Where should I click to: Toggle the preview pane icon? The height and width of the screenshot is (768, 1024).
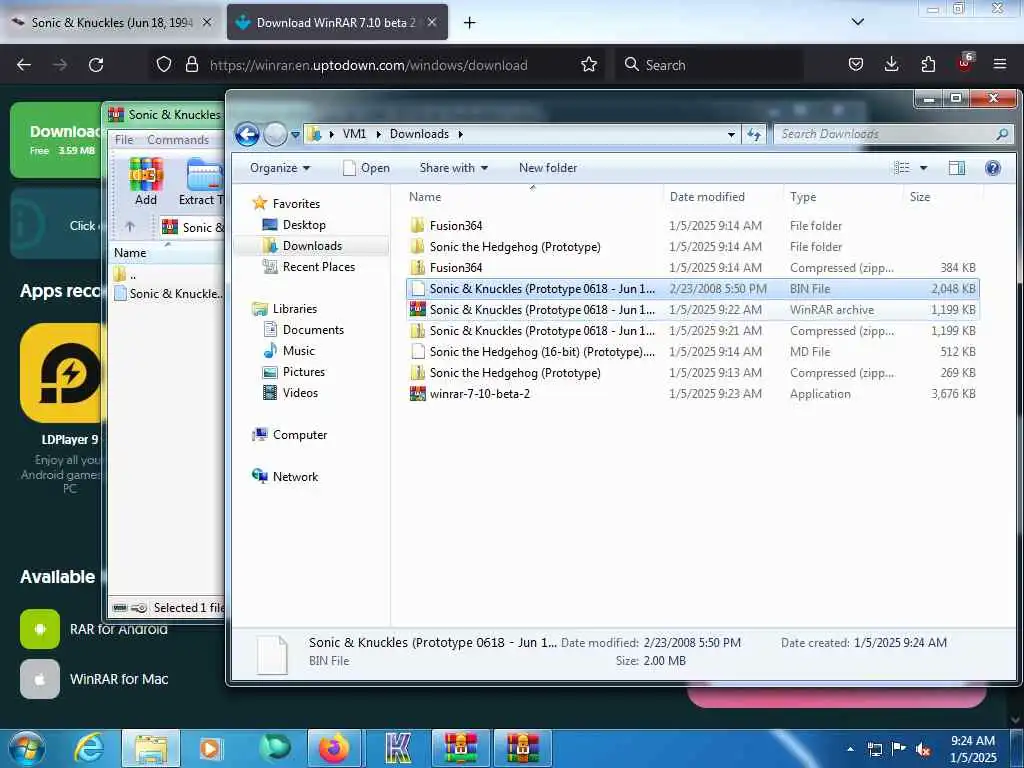point(957,168)
